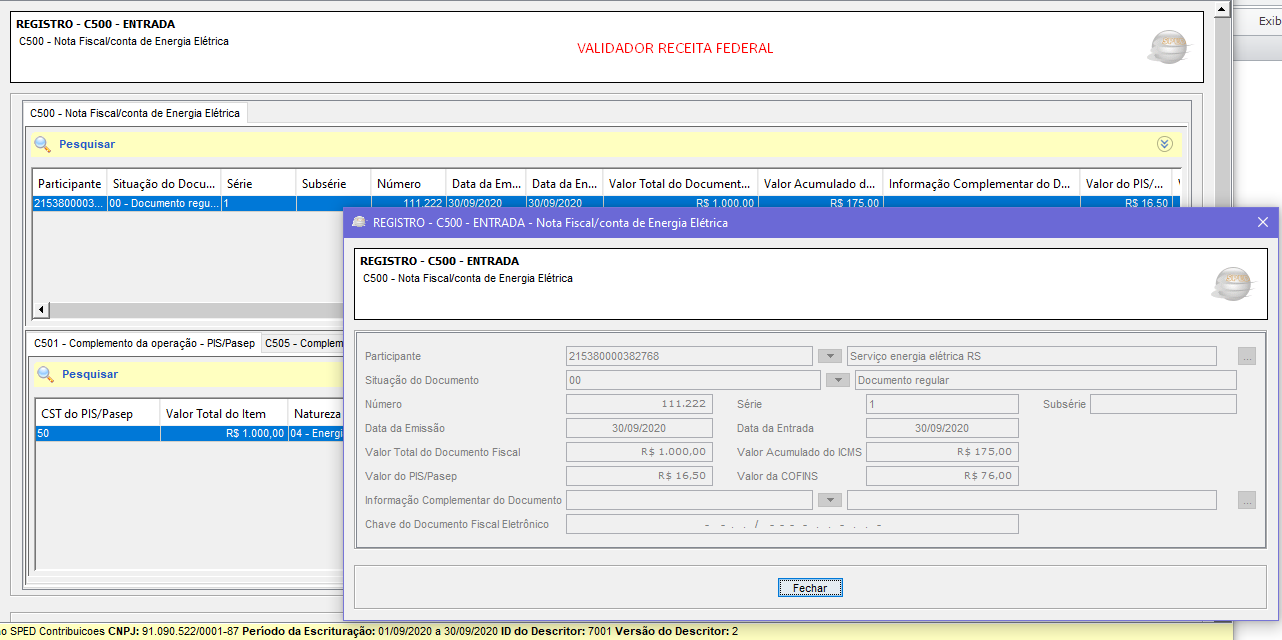Open Participante lookup ellipsis button

[1246, 356]
